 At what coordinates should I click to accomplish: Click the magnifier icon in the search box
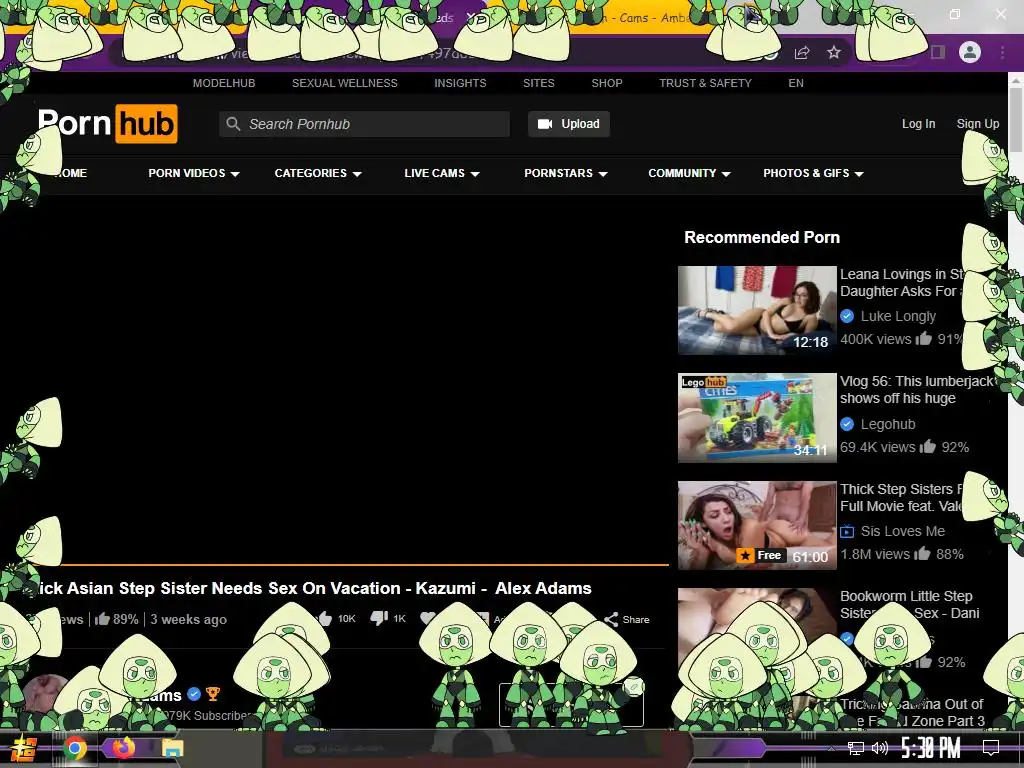[x=233, y=123]
